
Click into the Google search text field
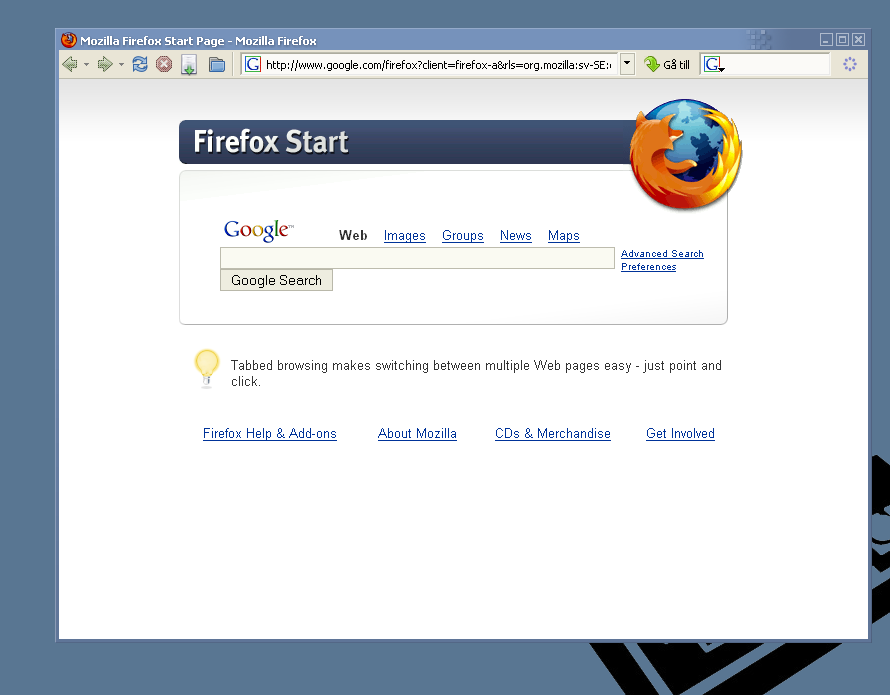coord(417,258)
